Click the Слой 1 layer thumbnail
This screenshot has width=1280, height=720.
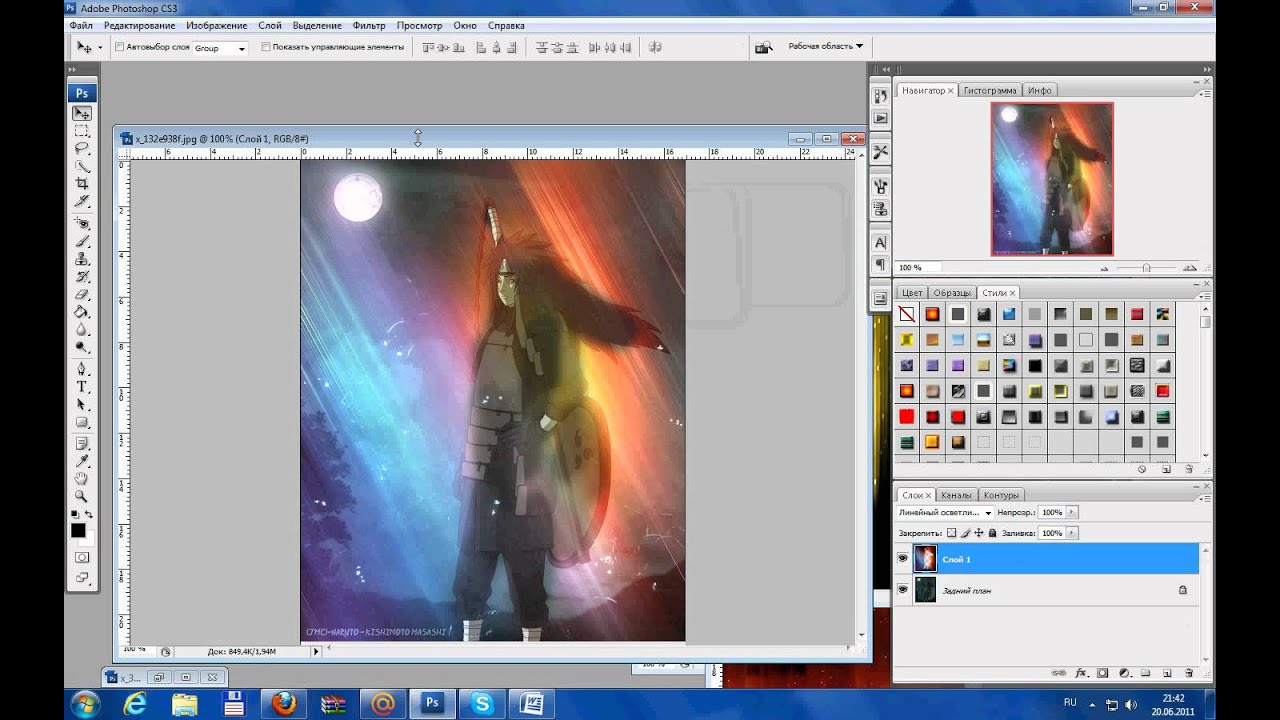[x=925, y=558]
